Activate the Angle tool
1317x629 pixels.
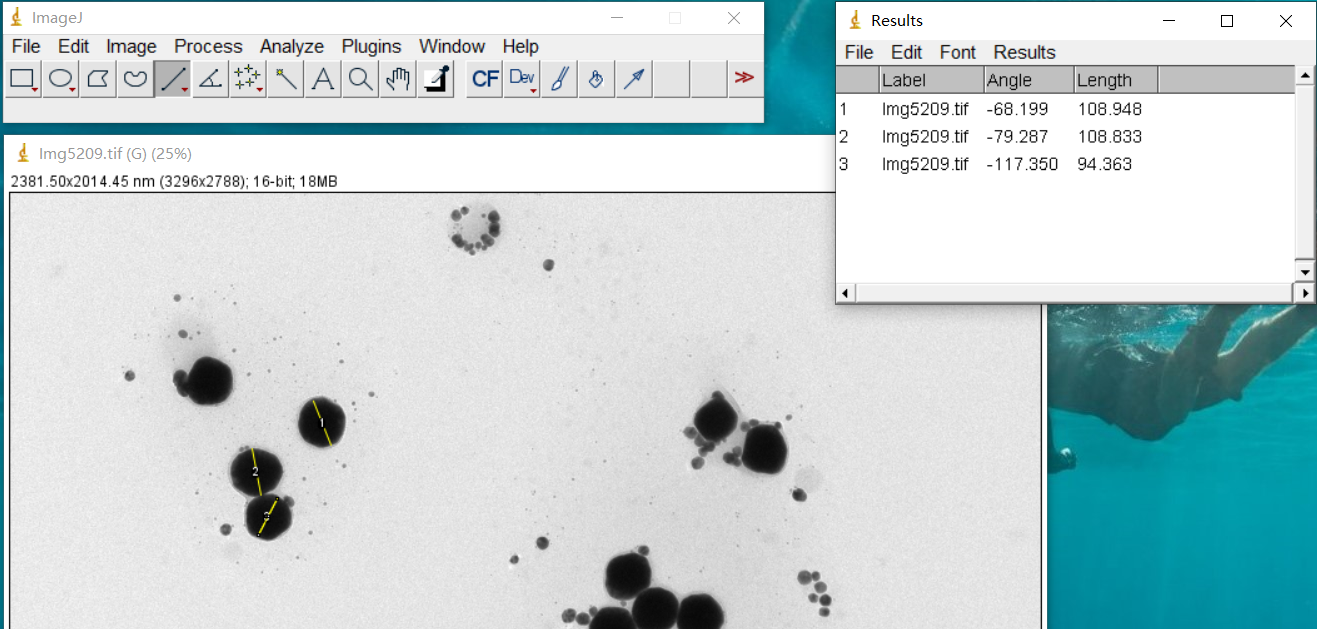[x=210, y=79]
